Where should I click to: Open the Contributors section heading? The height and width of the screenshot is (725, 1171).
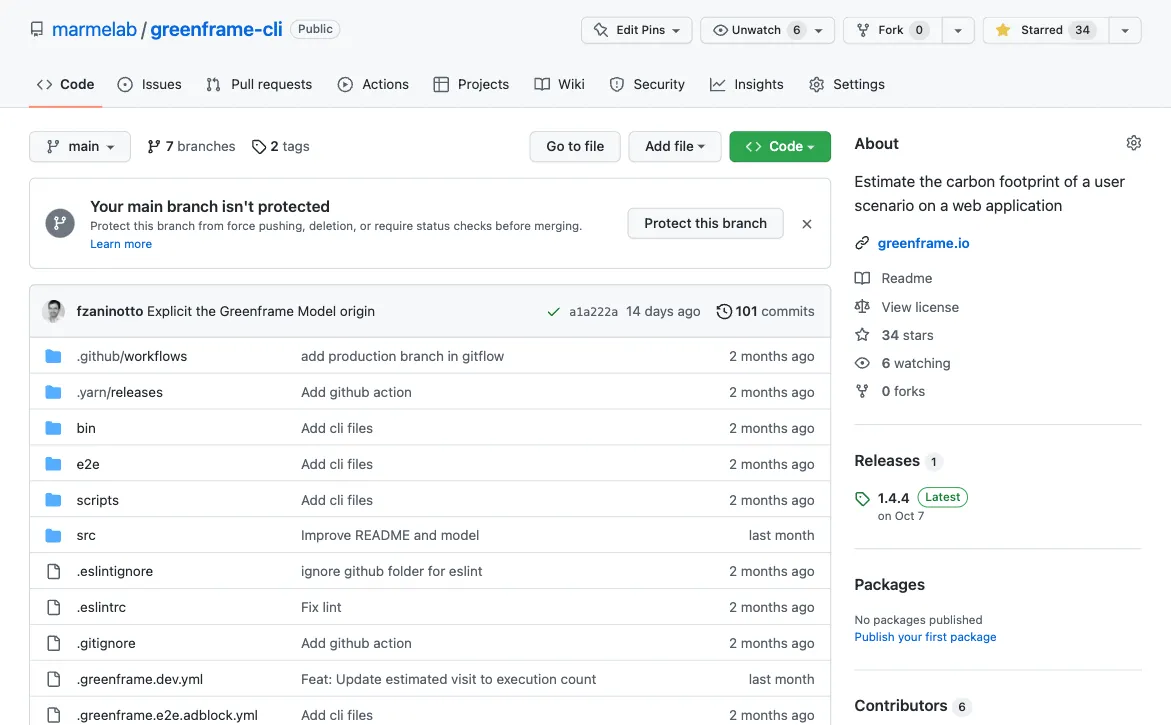901,706
